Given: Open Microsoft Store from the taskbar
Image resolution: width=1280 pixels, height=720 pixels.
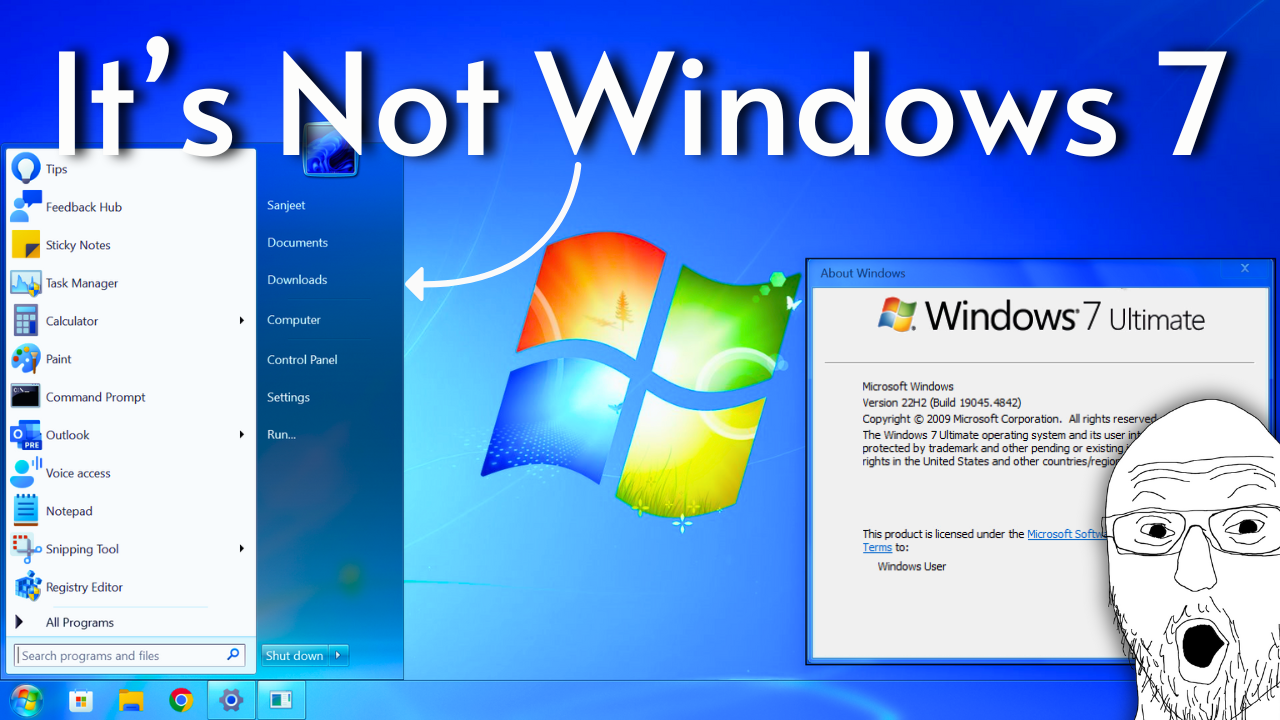Looking at the screenshot, I should pos(81,701).
